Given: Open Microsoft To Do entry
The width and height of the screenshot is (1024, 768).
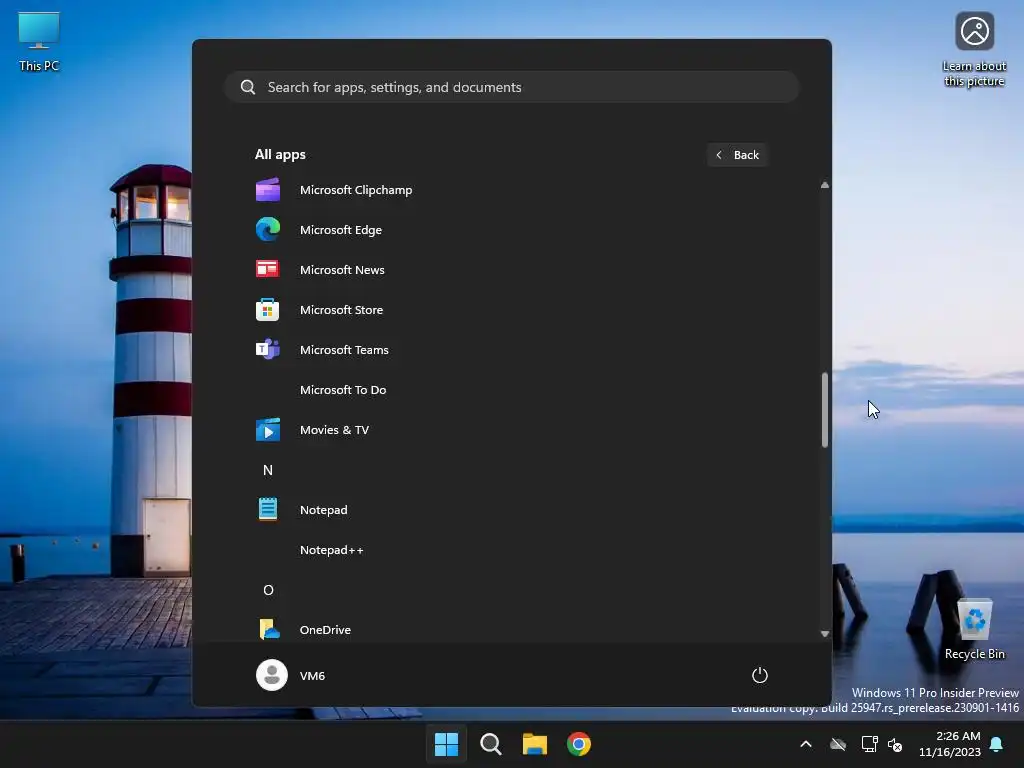Looking at the screenshot, I should click(343, 390).
